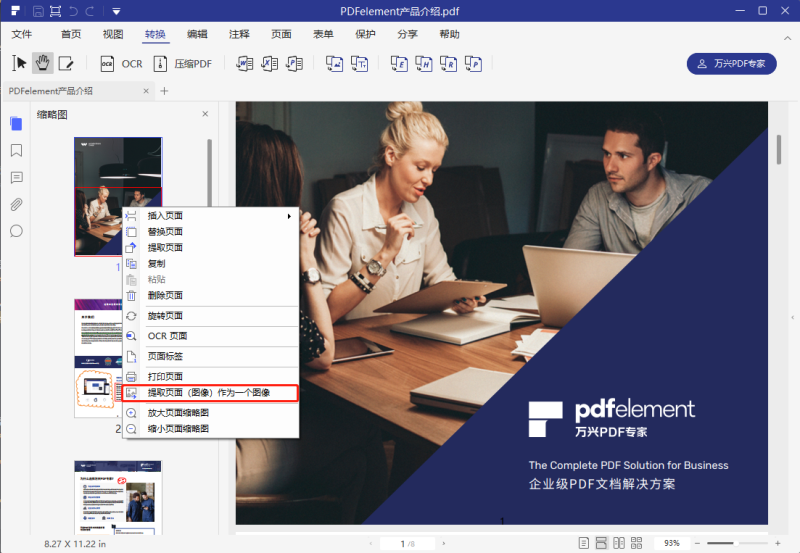
Task: Switch to two-page view icon
Action: tap(619, 543)
